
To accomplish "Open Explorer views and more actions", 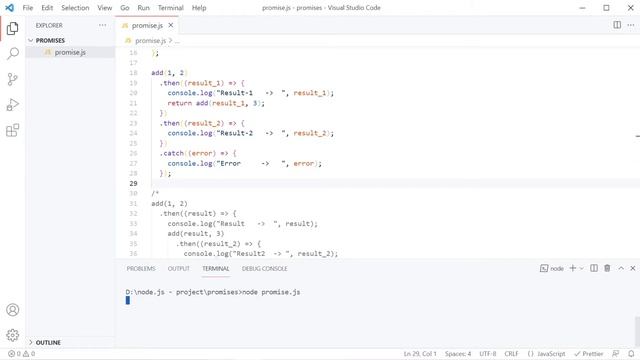I will (102, 25).
